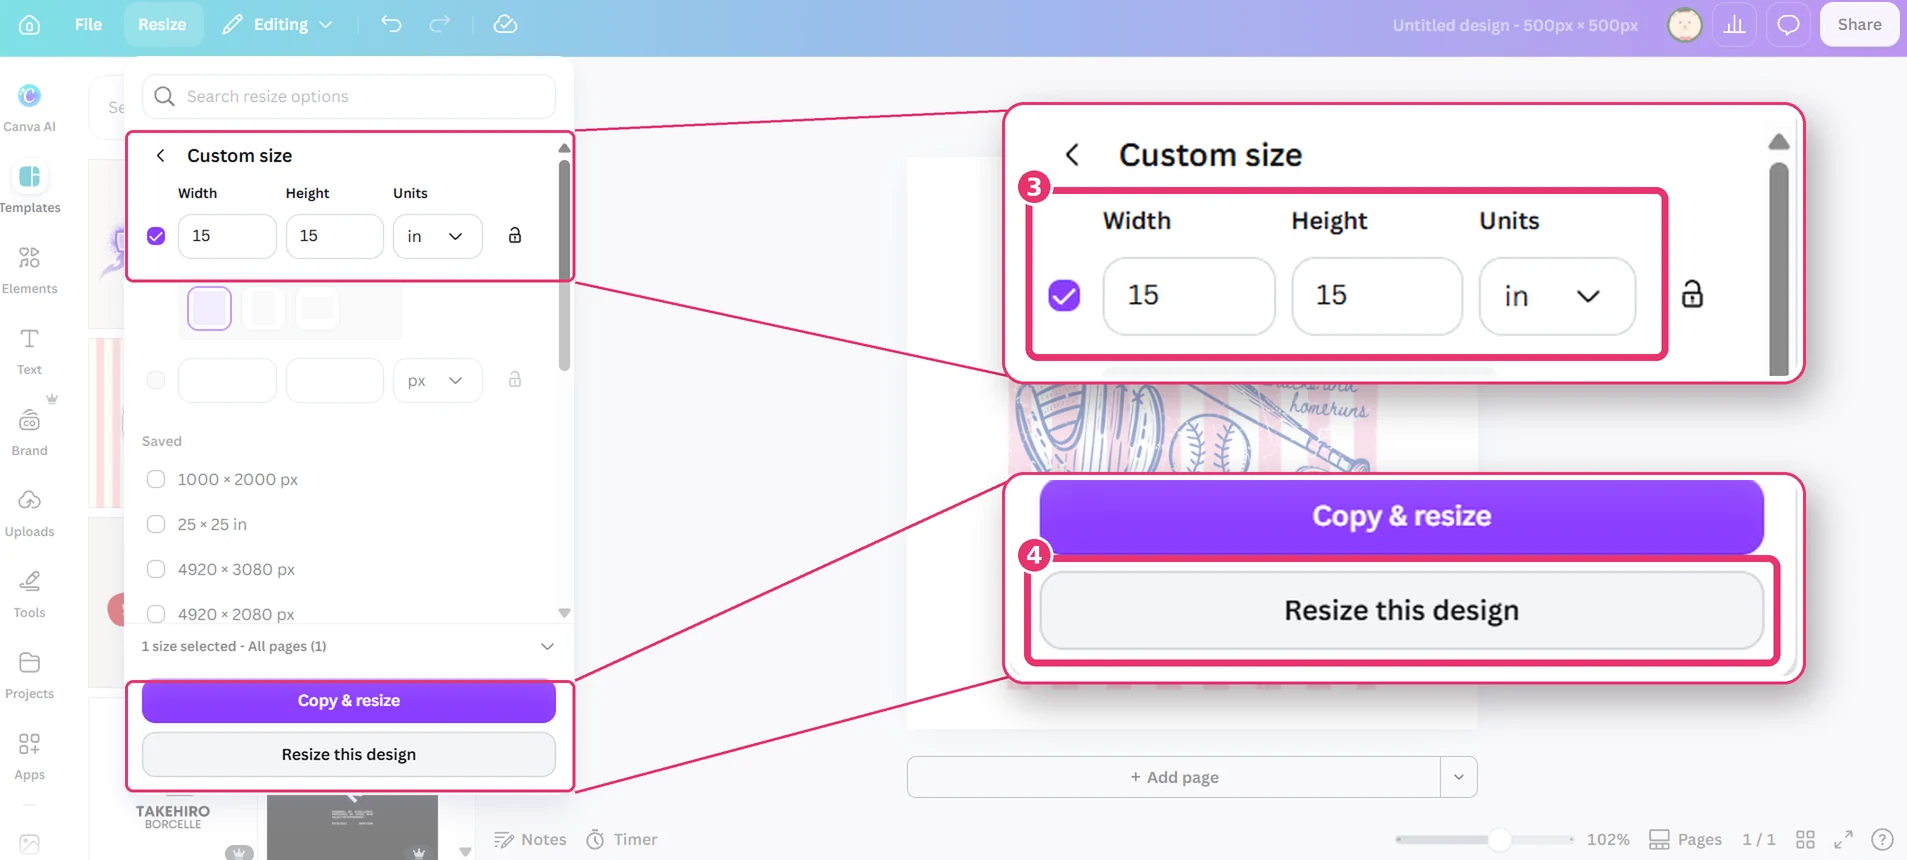Toggle the lock icon on px row
The width and height of the screenshot is (1907, 860).
point(514,380)
